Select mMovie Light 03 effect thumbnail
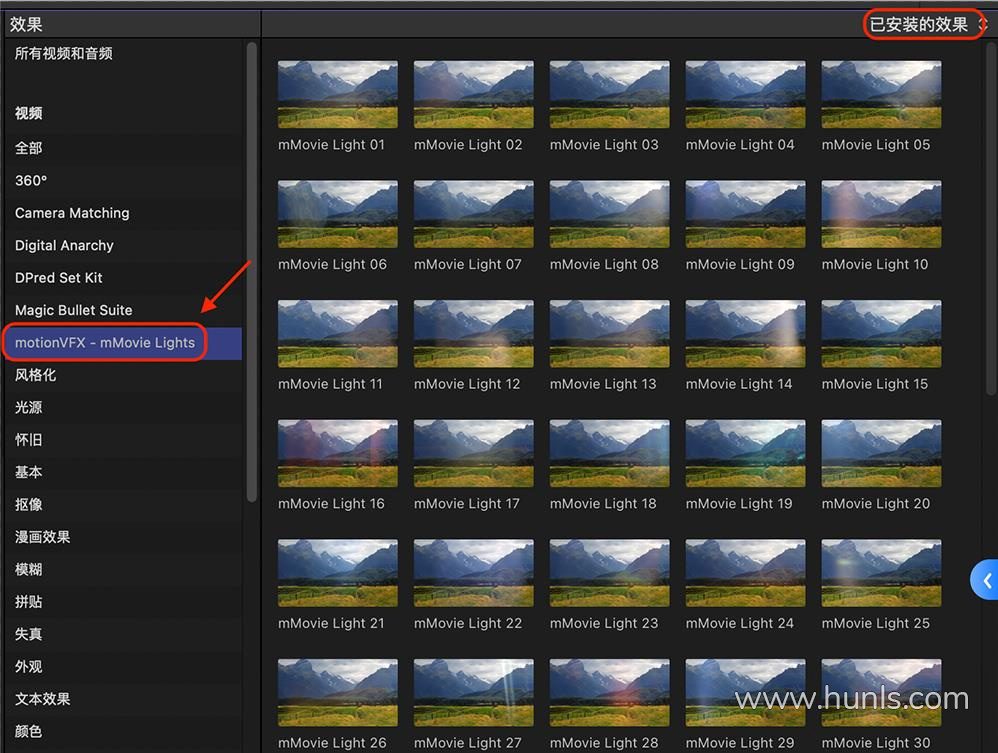The width and height of the screenshot is (998, 753). pos(610,94)
